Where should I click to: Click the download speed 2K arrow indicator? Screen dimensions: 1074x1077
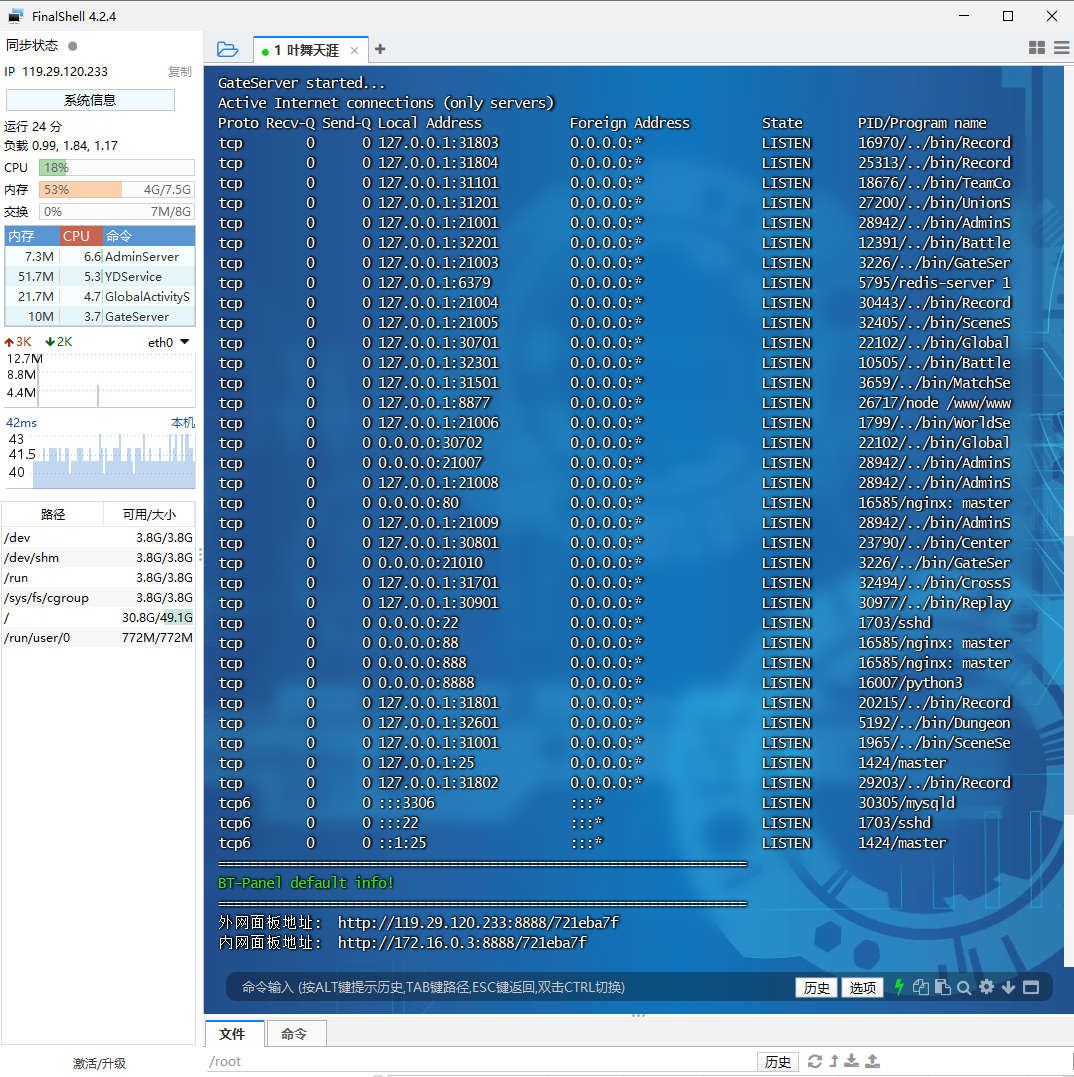point(59,341)
